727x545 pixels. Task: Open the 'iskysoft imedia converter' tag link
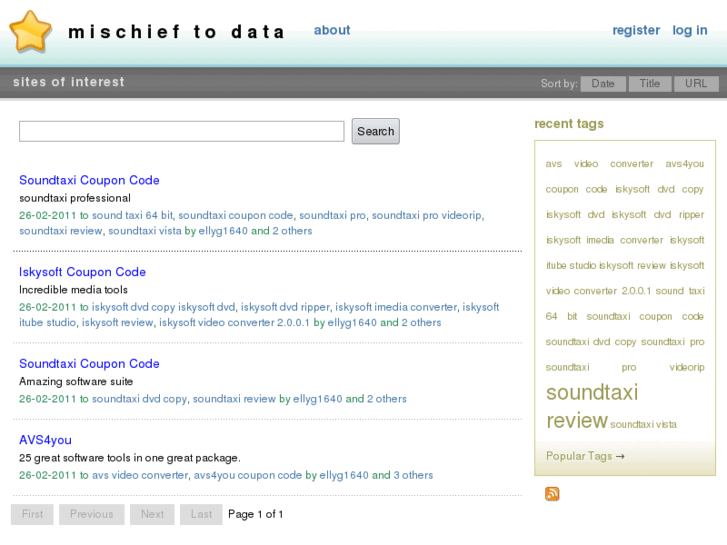(x=396, y=307)
